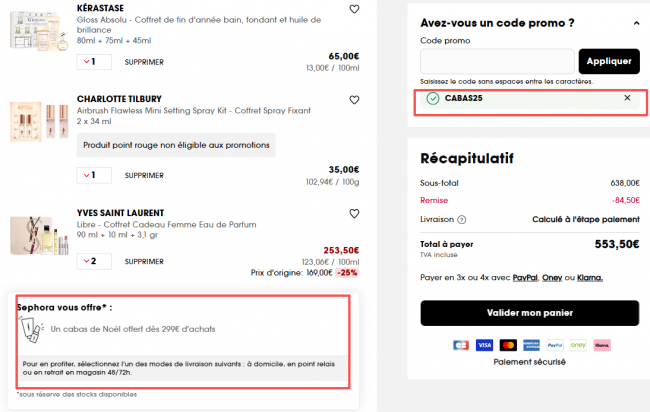Screen dimensions: 650x412
Task: Open quantity selector for Yves Saint Laurent
Action: (x=93, y=261)
